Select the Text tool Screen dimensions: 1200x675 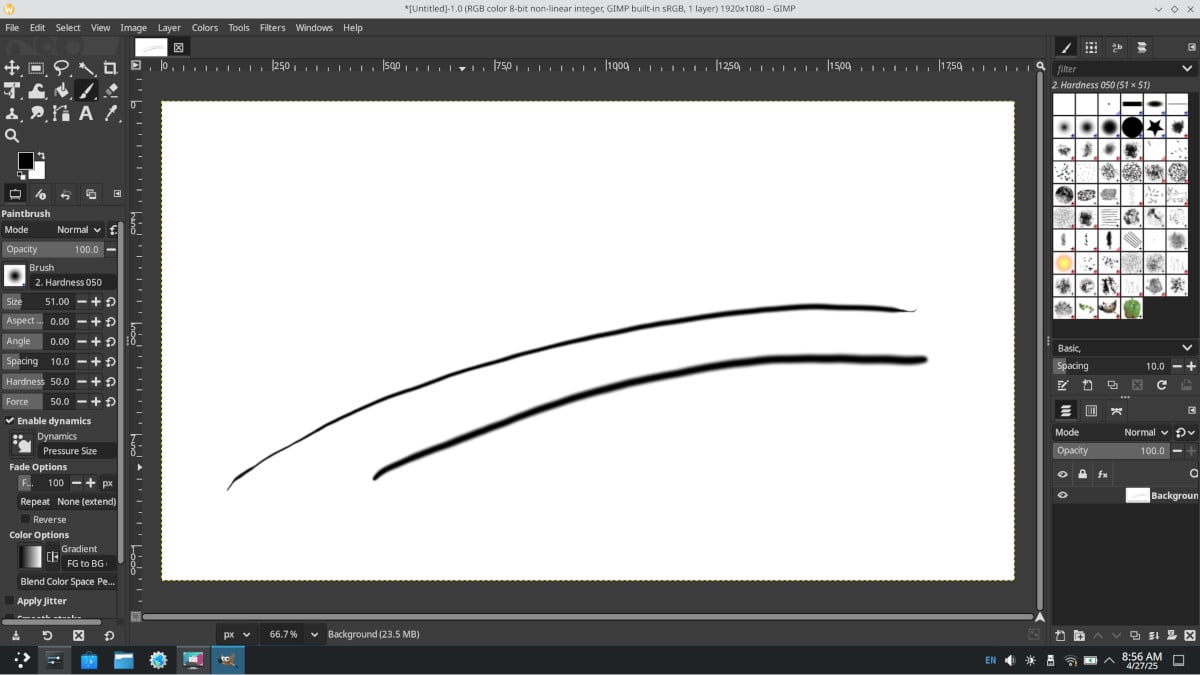click(86, 114)
